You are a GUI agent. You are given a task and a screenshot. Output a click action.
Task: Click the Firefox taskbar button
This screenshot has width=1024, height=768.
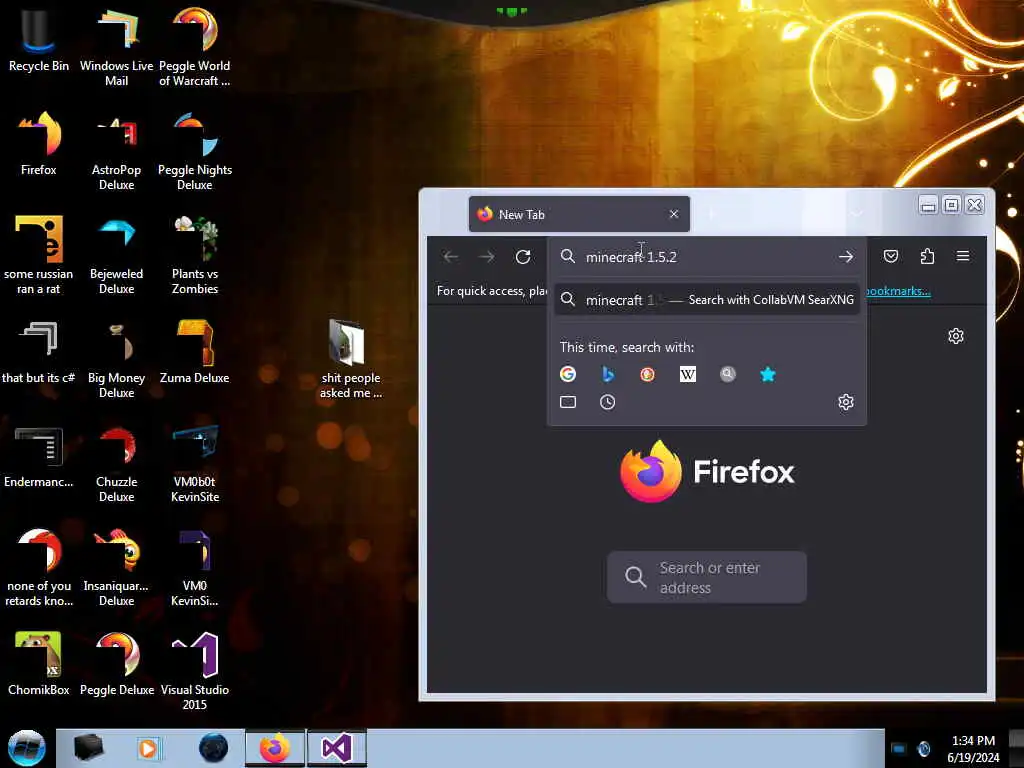(275, 748)
